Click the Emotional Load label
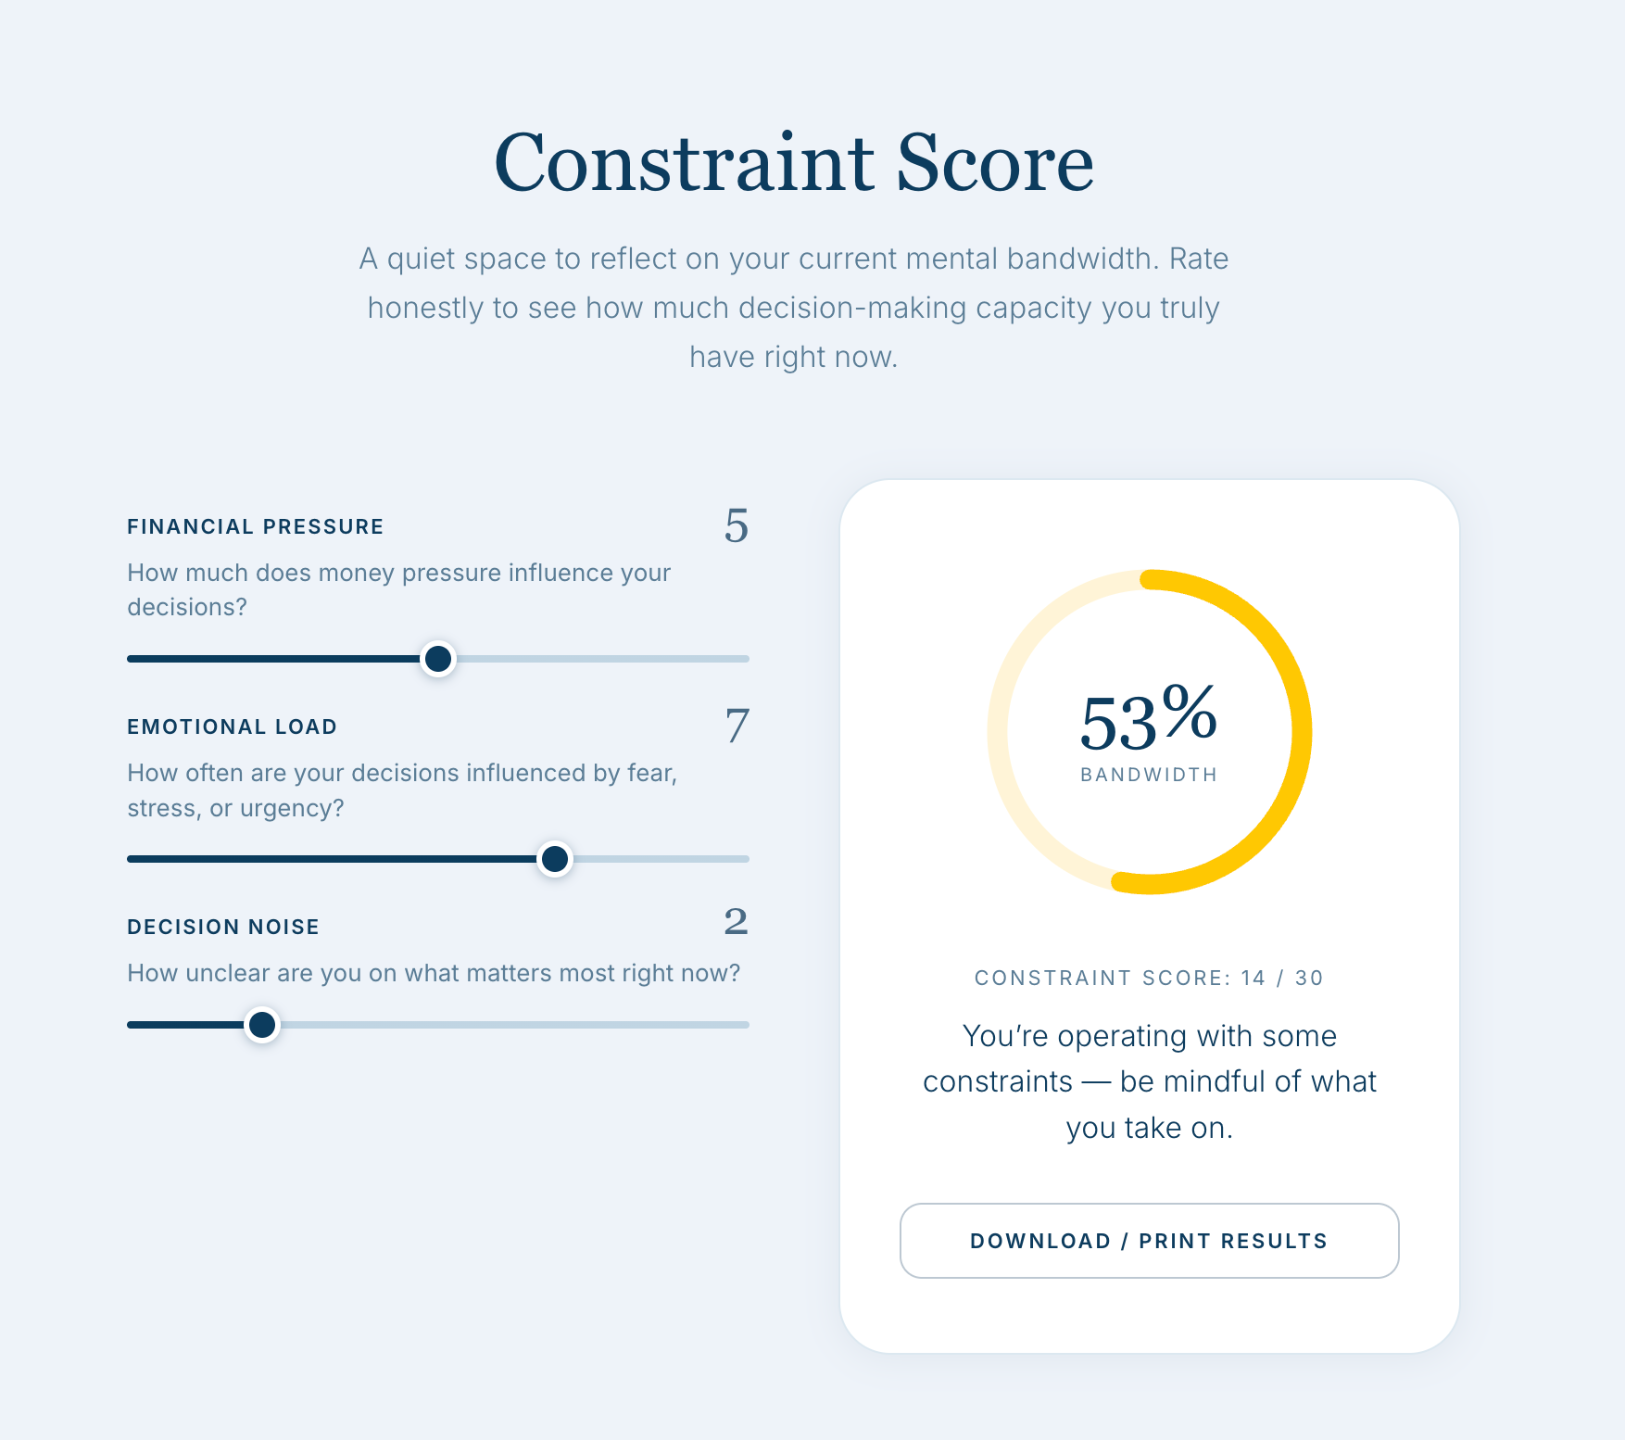The height and width of the screenshot is (1440, 1625). point(232,727)
